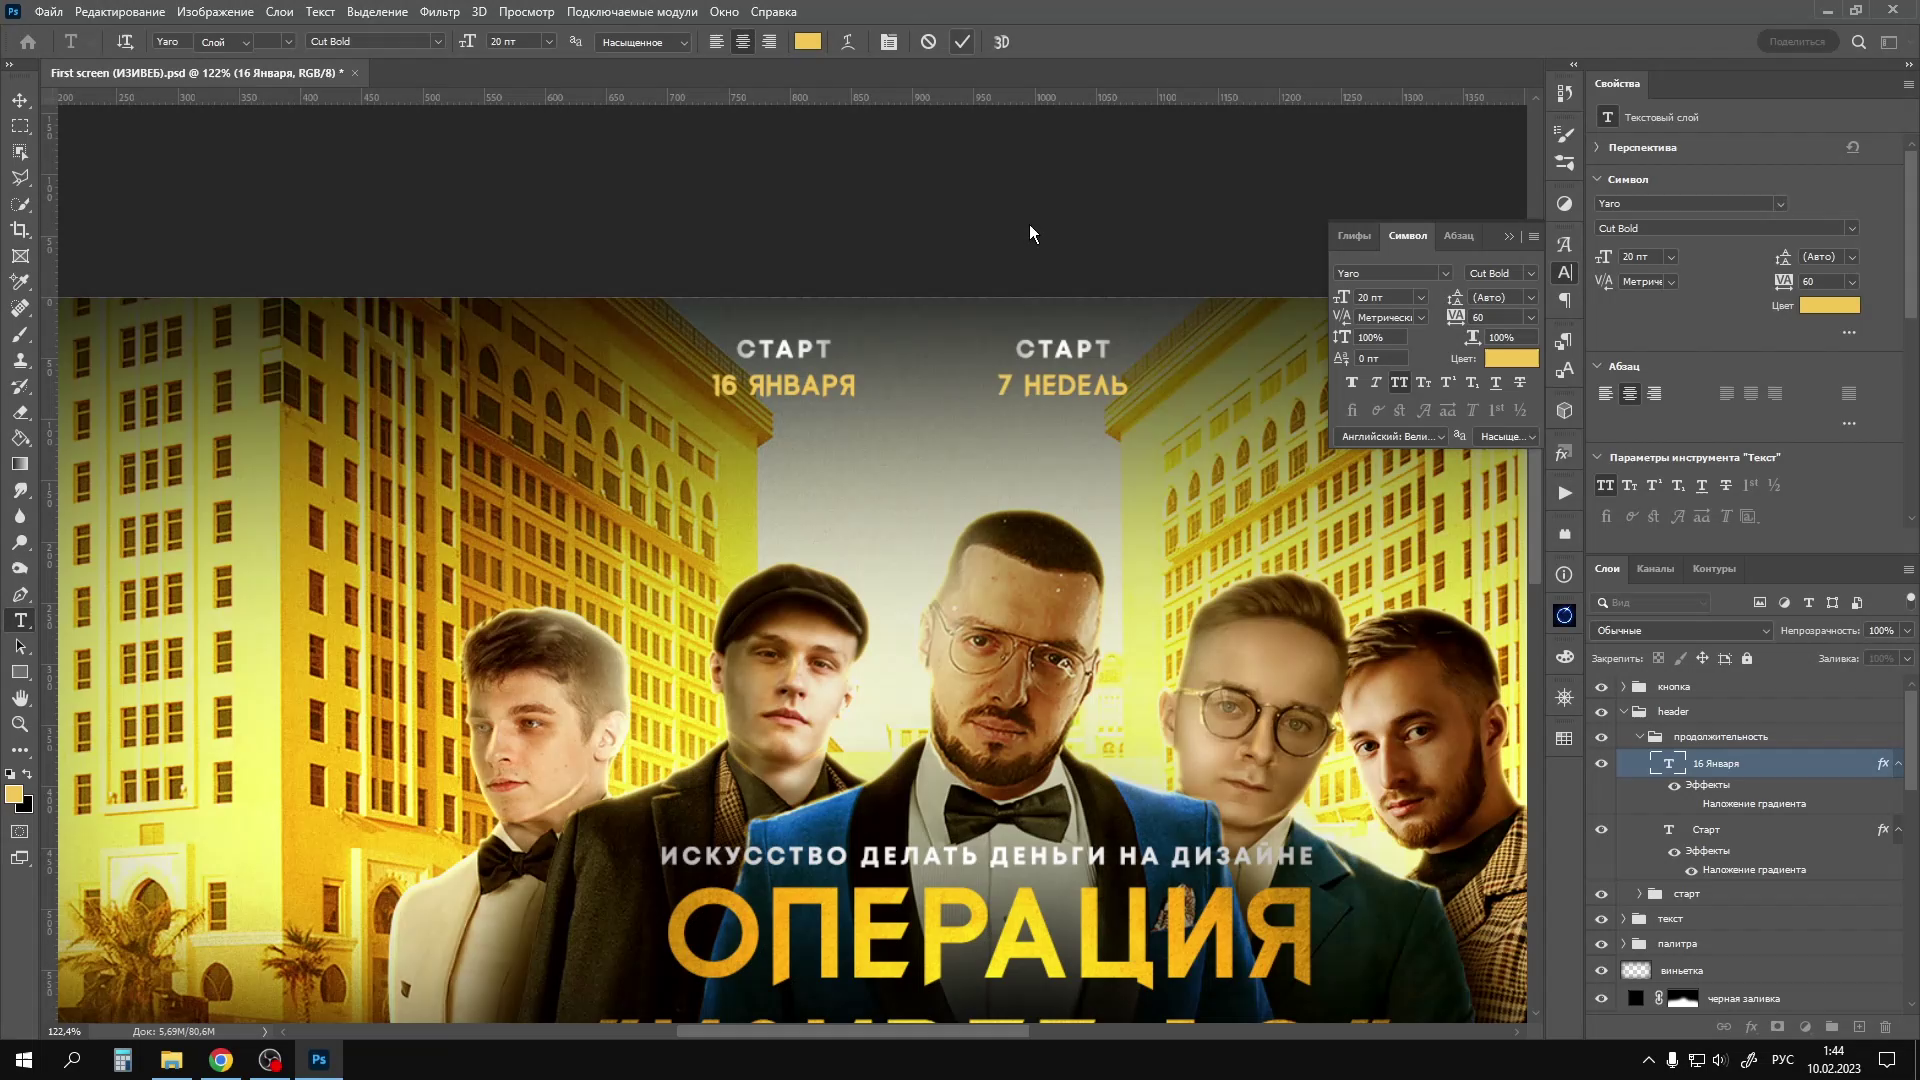Expand the текст layer group

(1623, 919)
